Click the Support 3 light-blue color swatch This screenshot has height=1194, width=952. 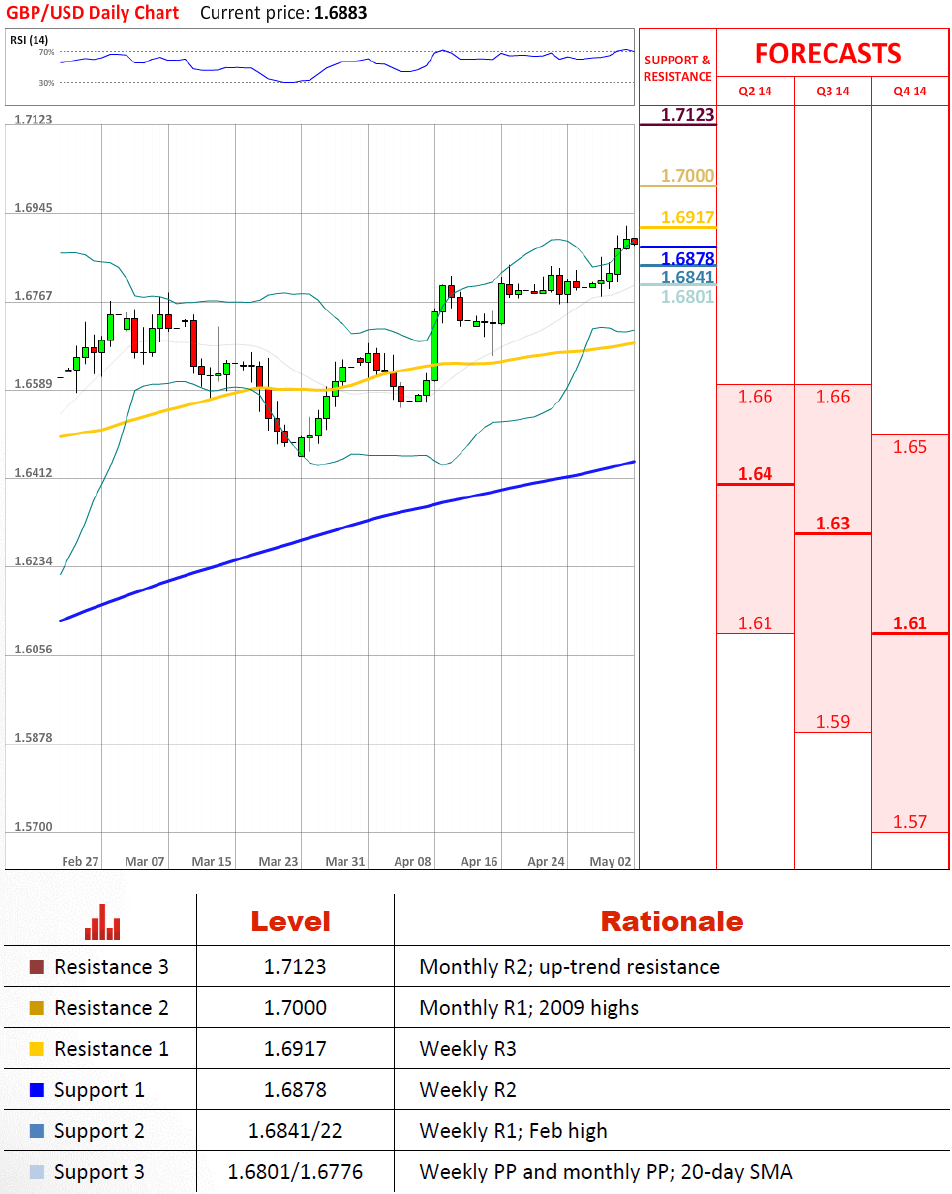coord(37,1173)
